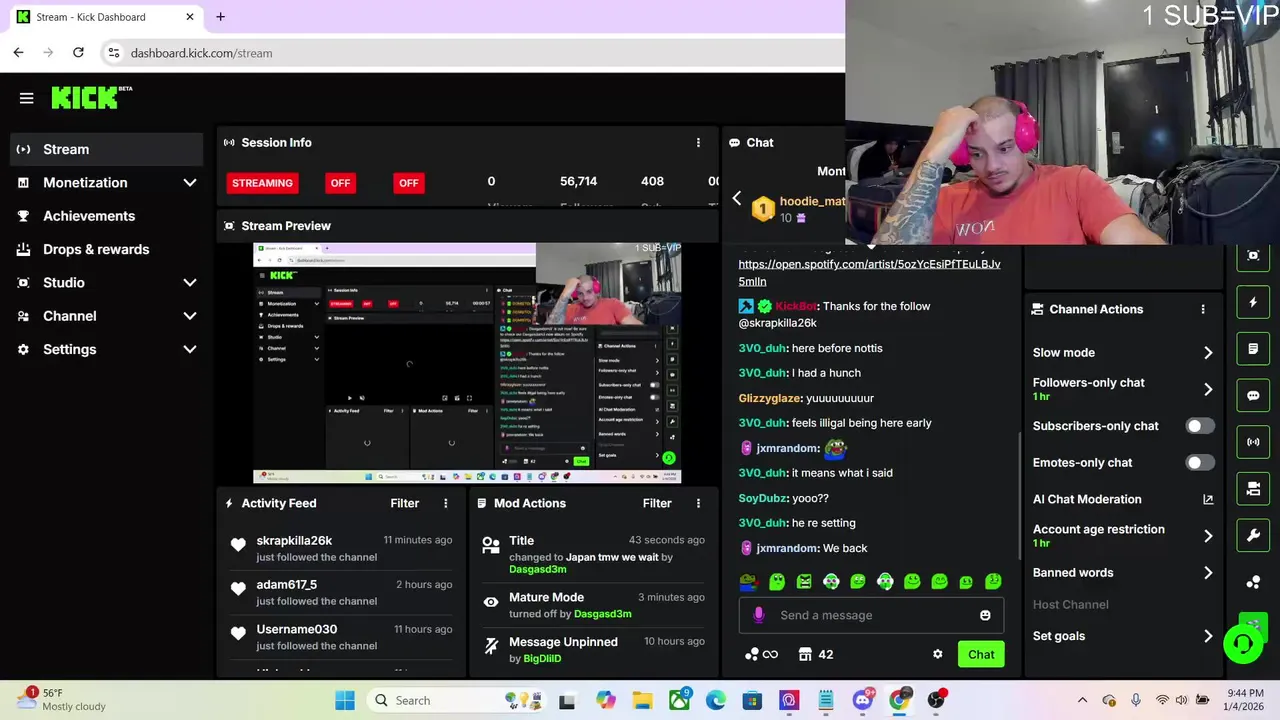Open Windows Start menu
Viewport: 1280px width, 720px height.
coord(345,700)
